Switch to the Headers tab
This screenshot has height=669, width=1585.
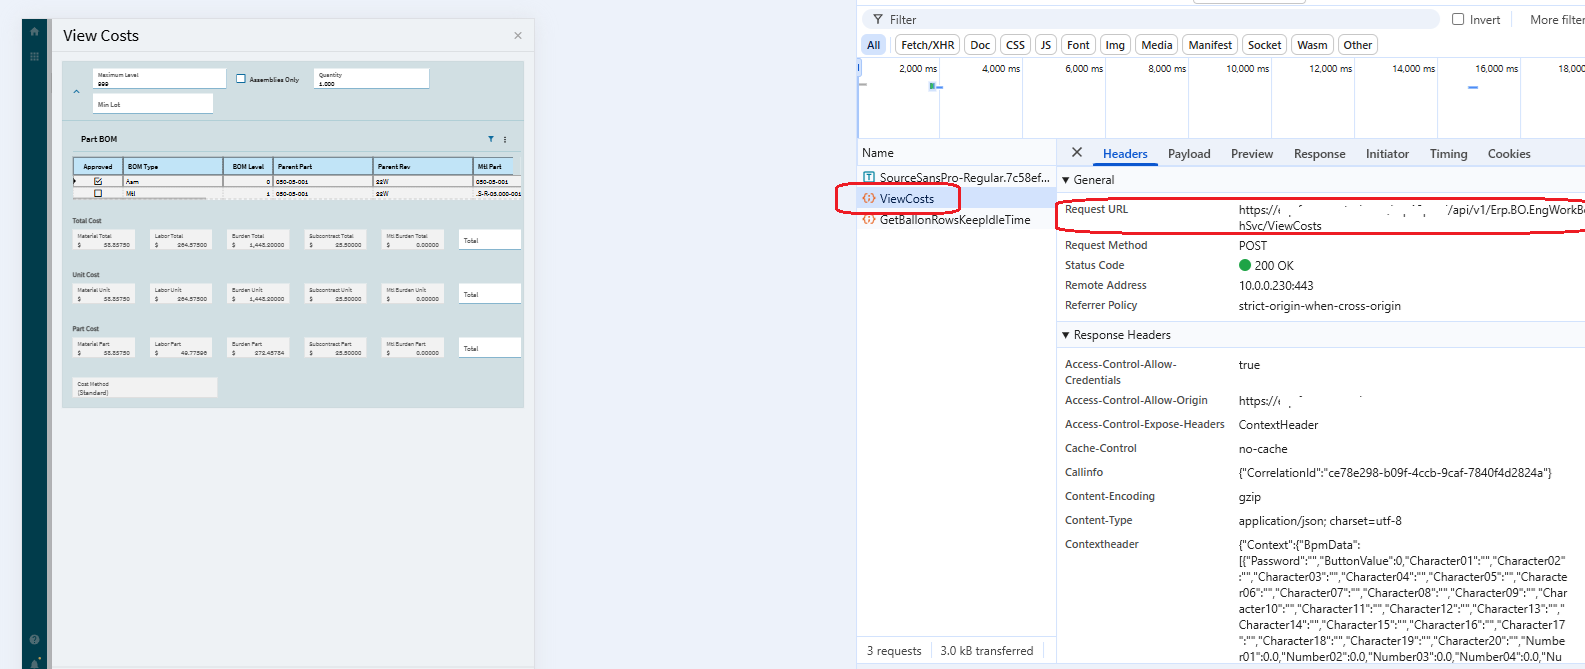coord(1125,154)
